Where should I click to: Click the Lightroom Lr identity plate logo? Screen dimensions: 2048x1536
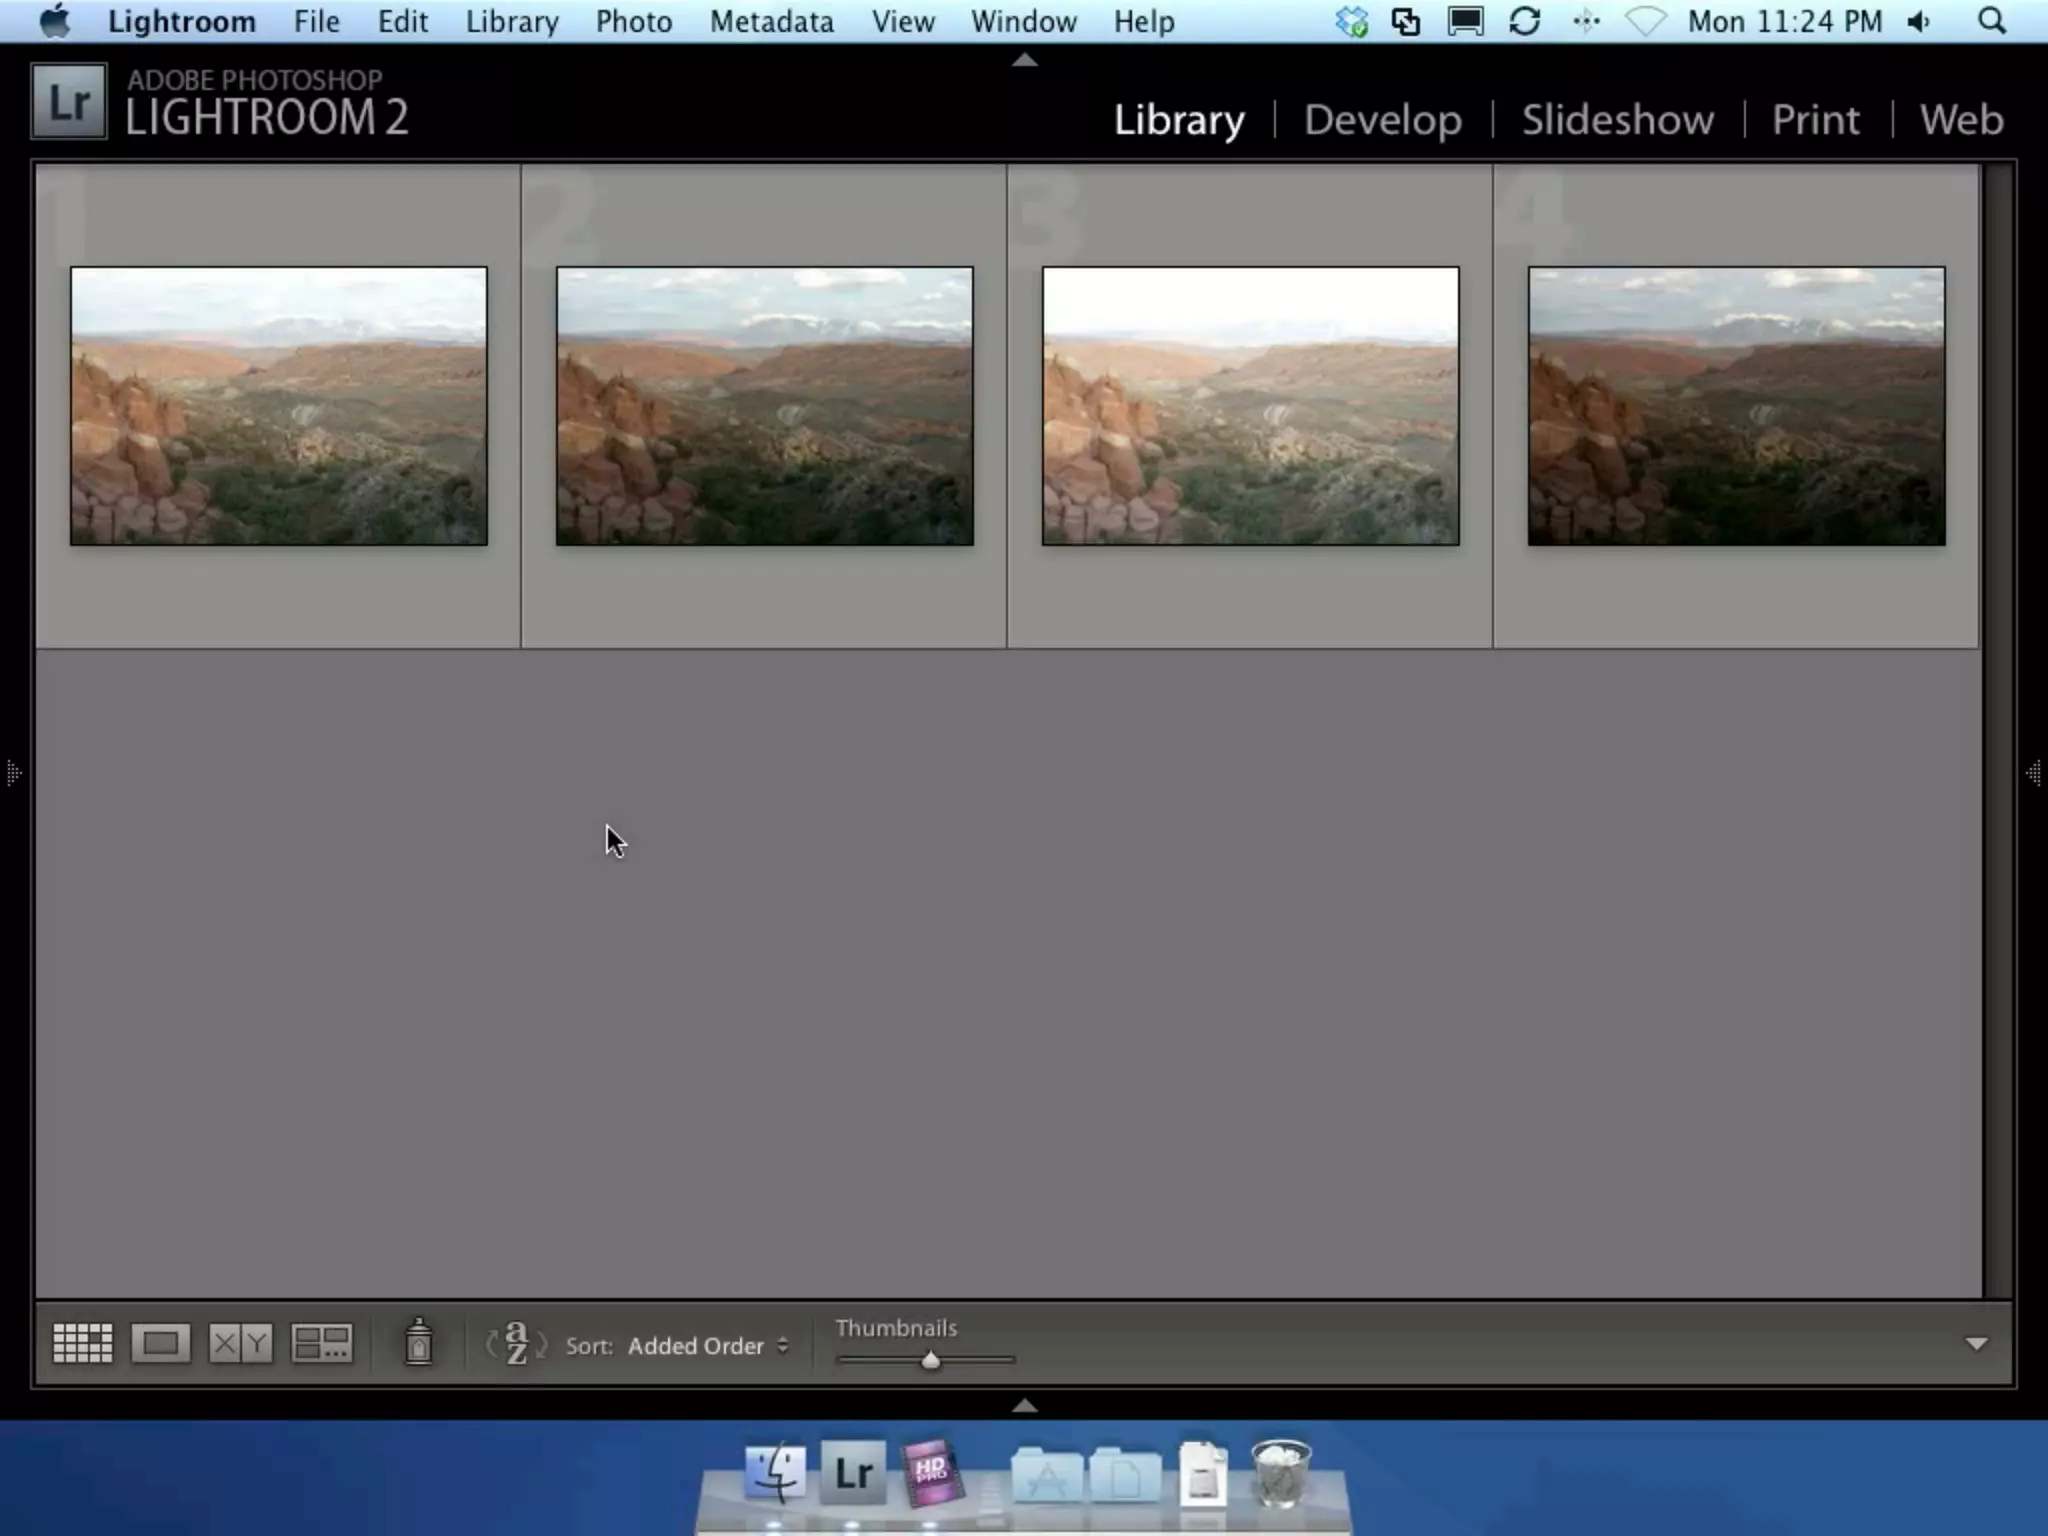[68, 102]
